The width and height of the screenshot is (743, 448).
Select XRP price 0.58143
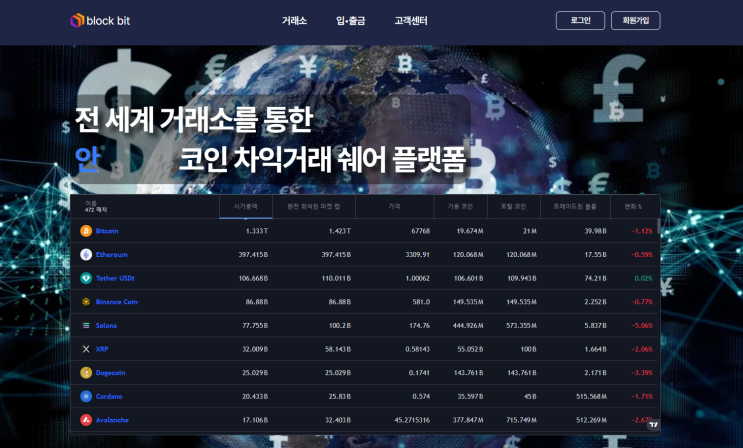coord(417,349)
